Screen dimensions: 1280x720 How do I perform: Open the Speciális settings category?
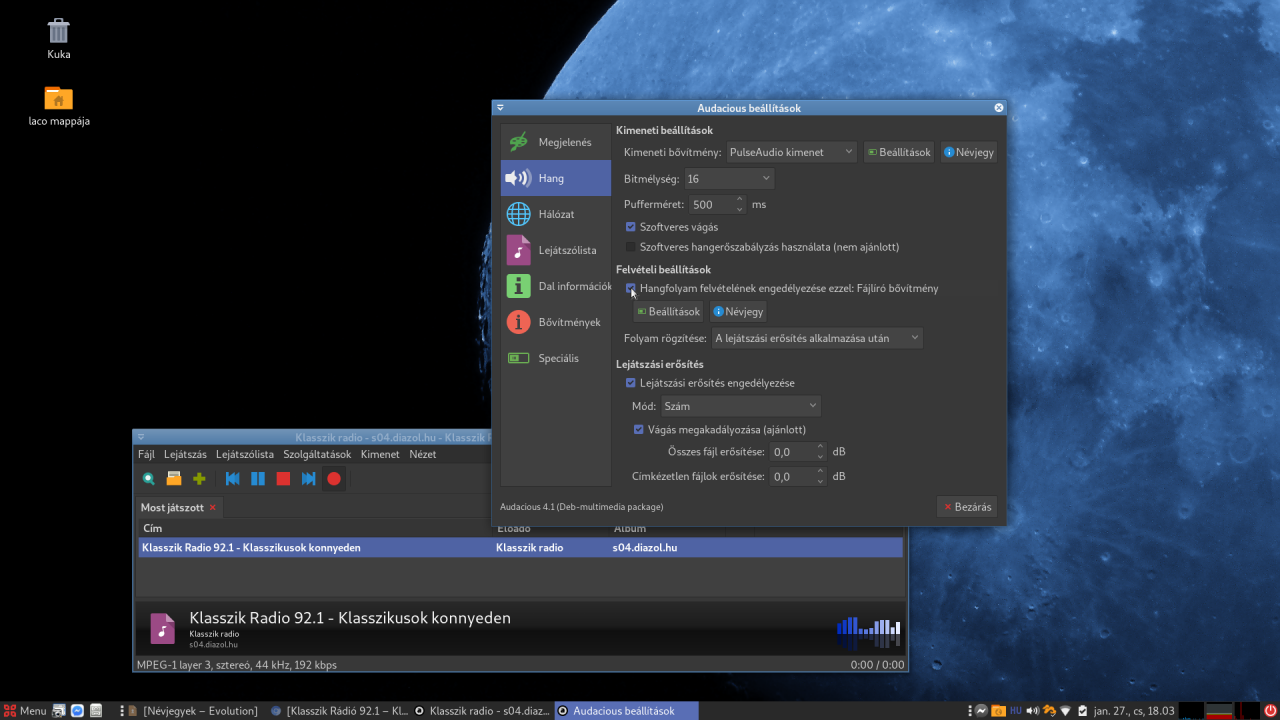(556, 358)
